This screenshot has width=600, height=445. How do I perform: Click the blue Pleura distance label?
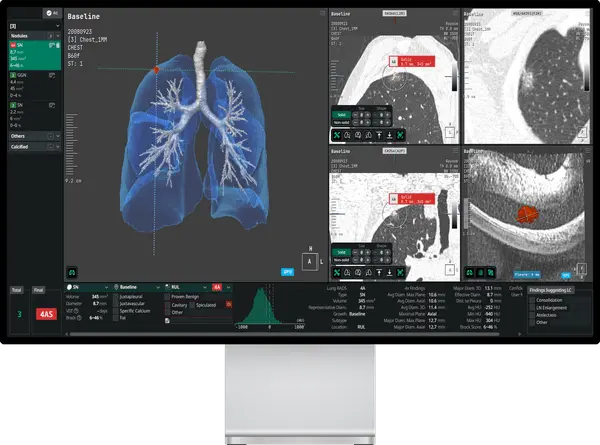[527, 275]
